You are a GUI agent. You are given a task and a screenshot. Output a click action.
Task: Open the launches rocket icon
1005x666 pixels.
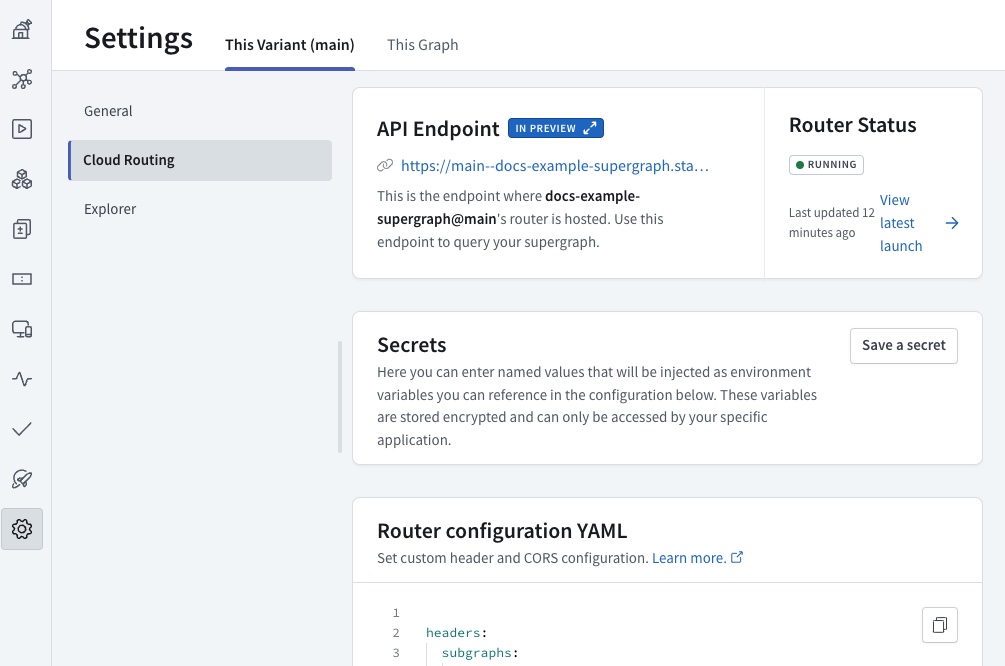click(22, 479)
